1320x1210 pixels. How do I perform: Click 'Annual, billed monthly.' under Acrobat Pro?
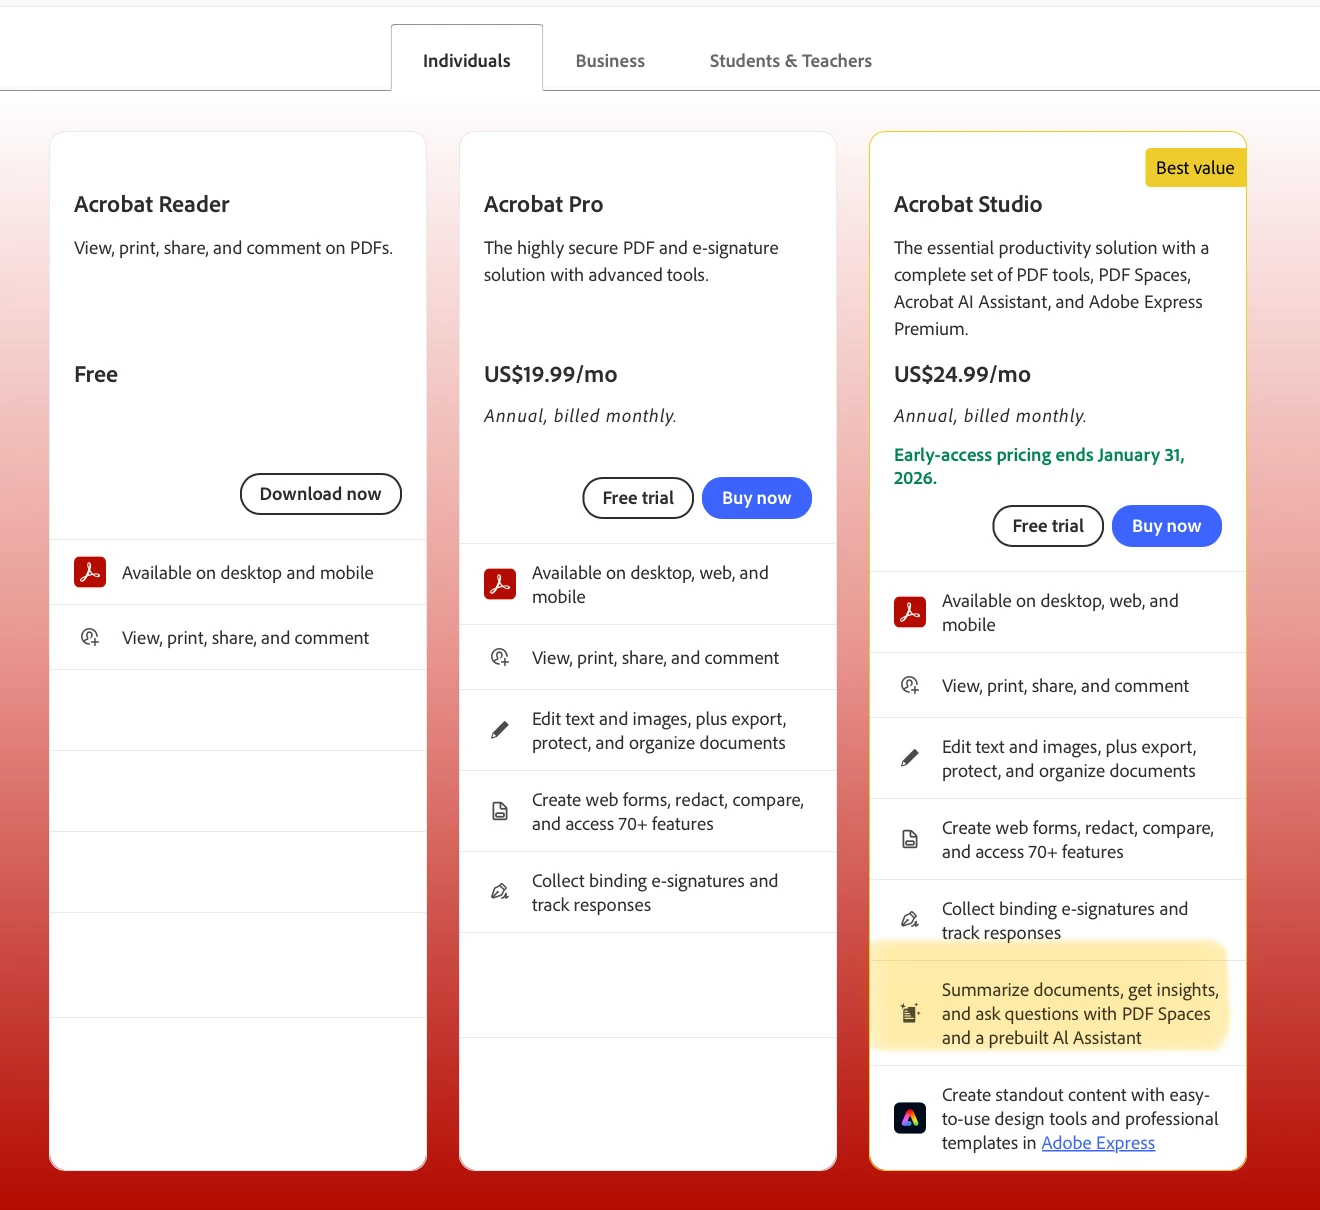coord(580,416)
